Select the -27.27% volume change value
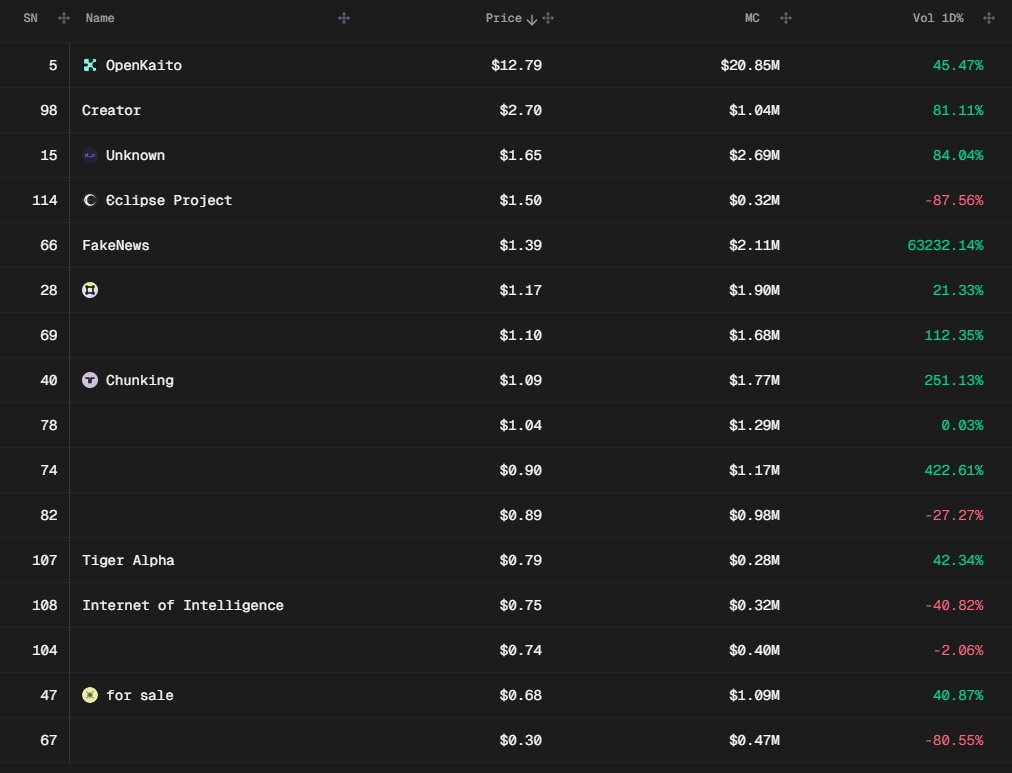The image size is (1012, 773). click(954, 515)
